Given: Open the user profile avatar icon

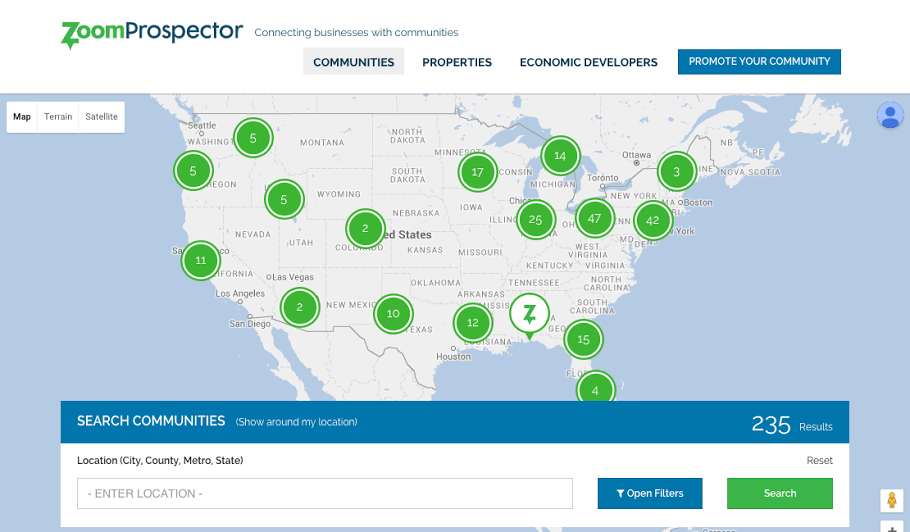Looking at the screenshot, I should pos(890,115).
